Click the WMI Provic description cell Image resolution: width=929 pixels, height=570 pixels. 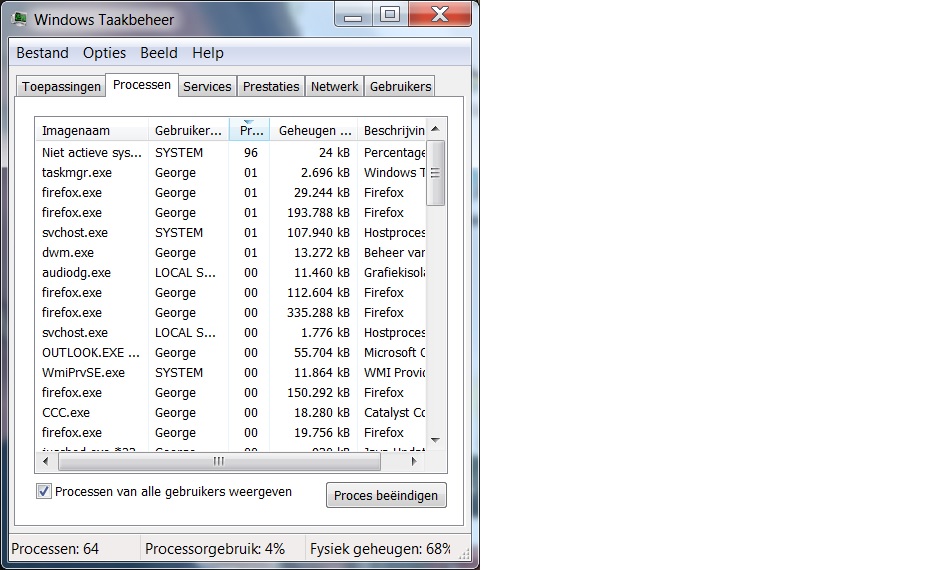[x=395, y=372]
